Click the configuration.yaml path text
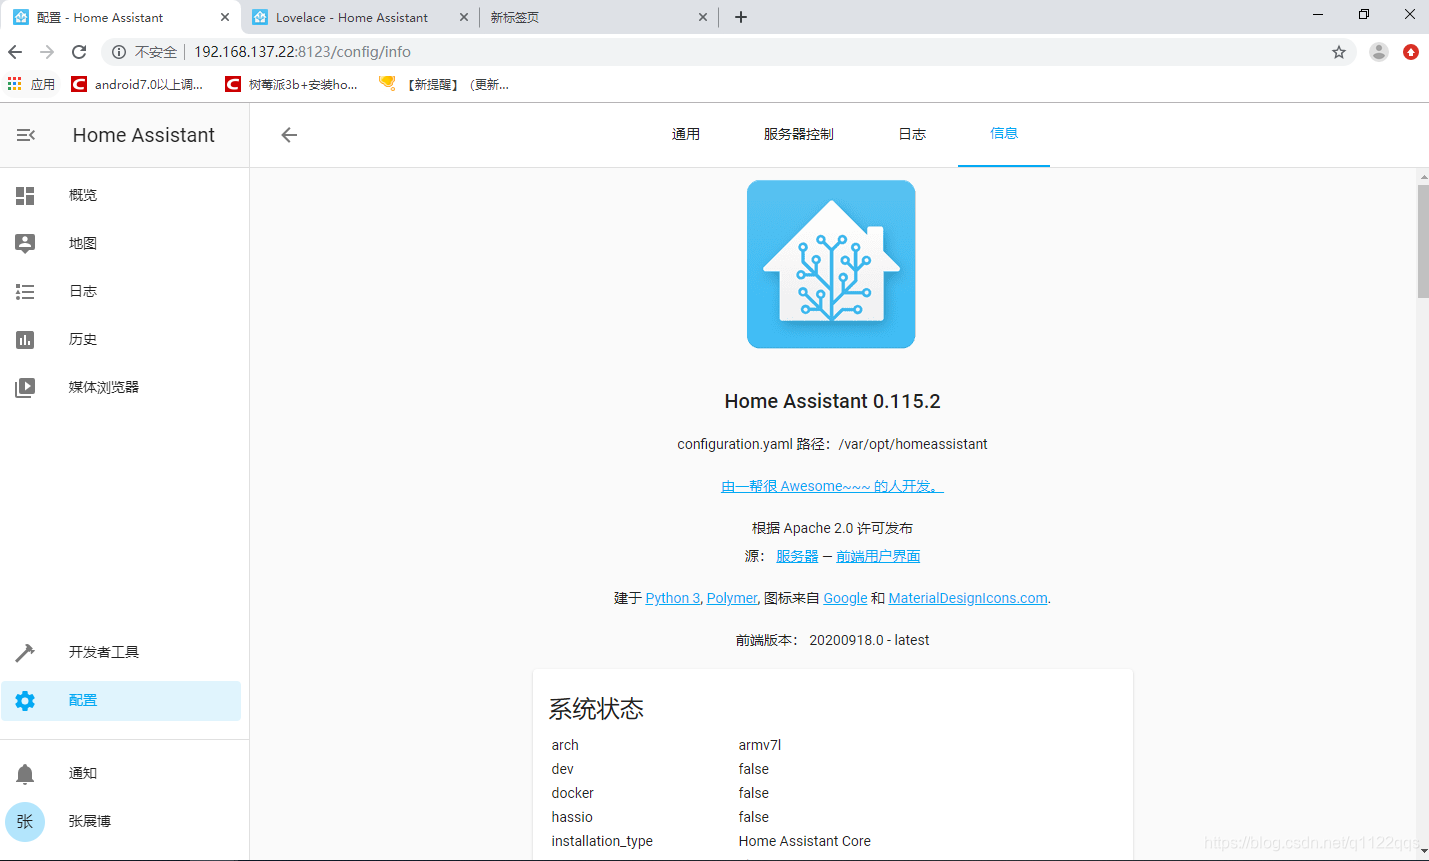 [832, 444]
